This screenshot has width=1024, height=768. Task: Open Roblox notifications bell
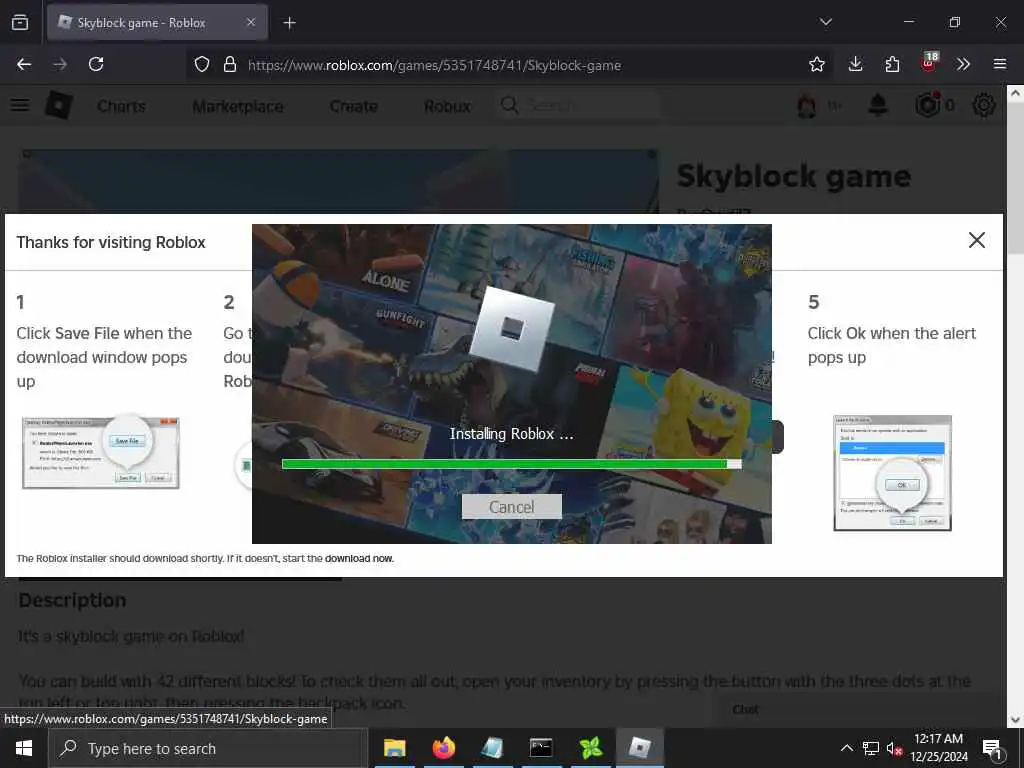(x=878, y=105)
